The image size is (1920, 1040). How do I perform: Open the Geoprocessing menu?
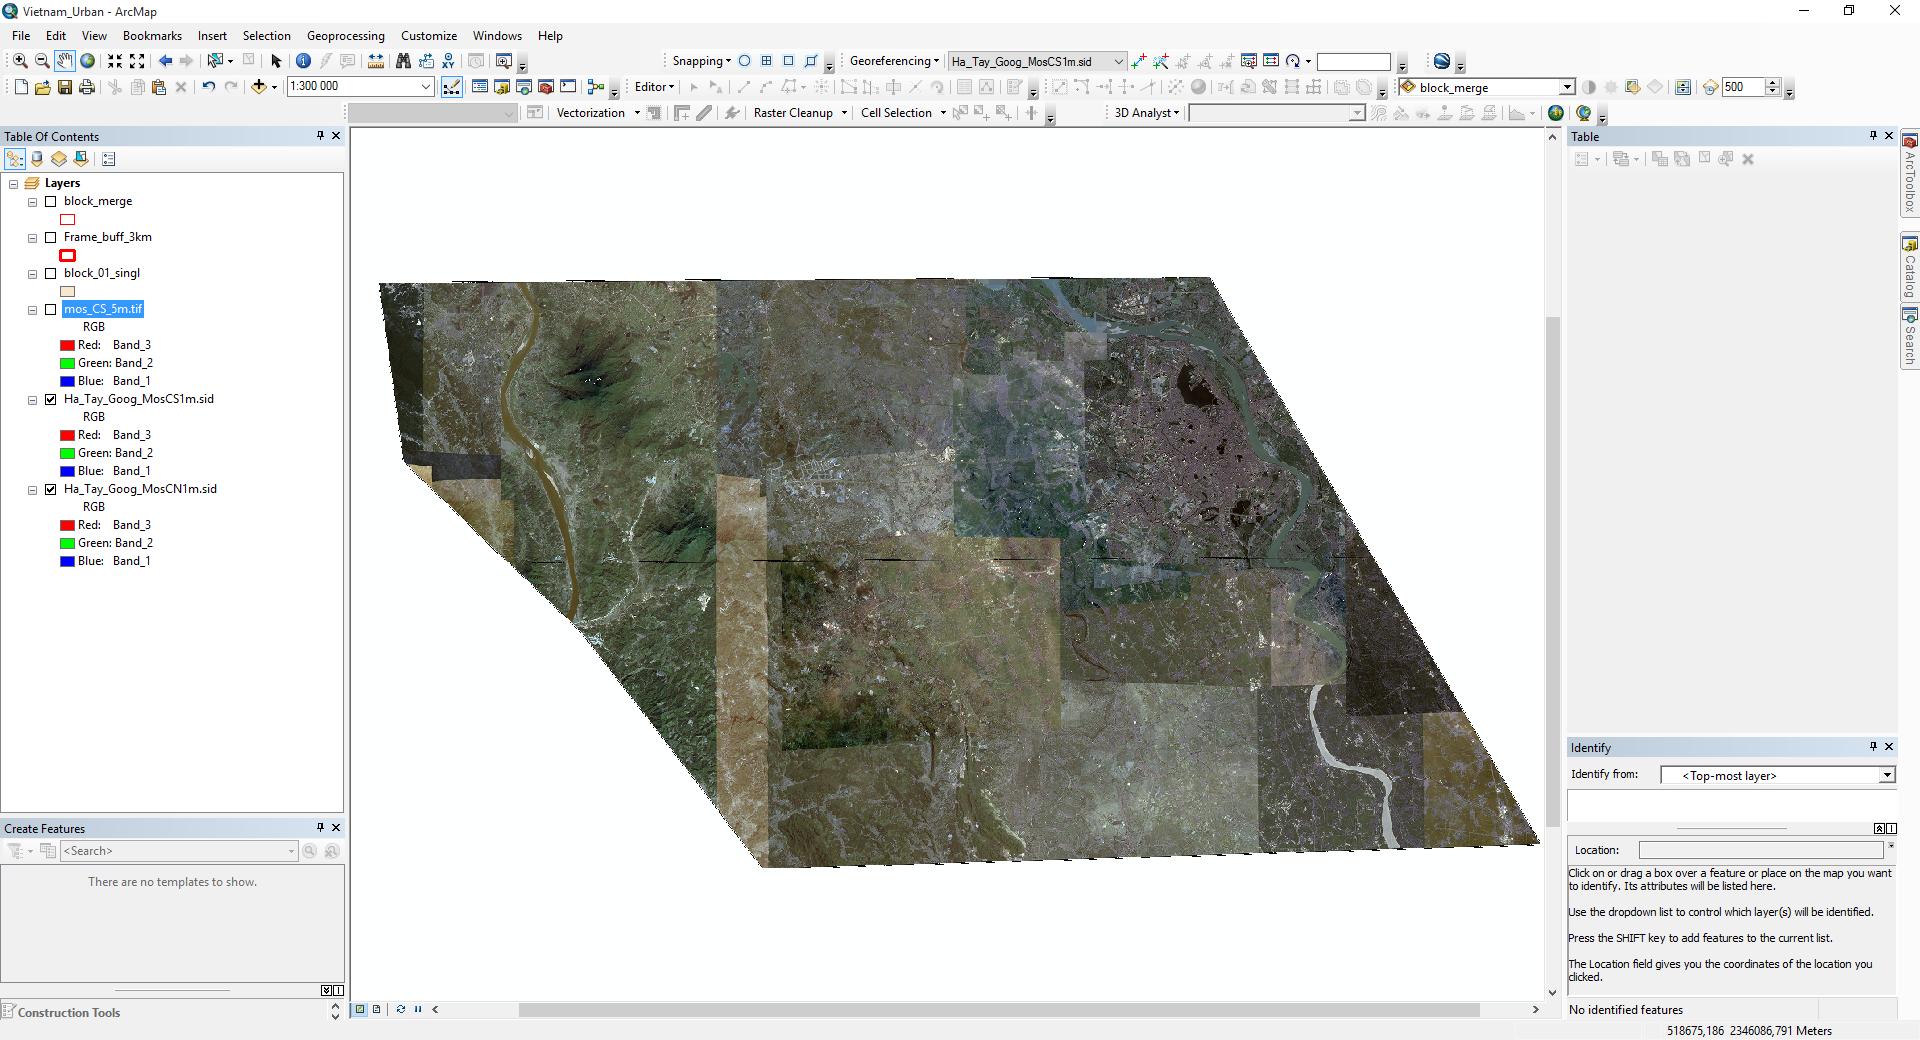345,35
